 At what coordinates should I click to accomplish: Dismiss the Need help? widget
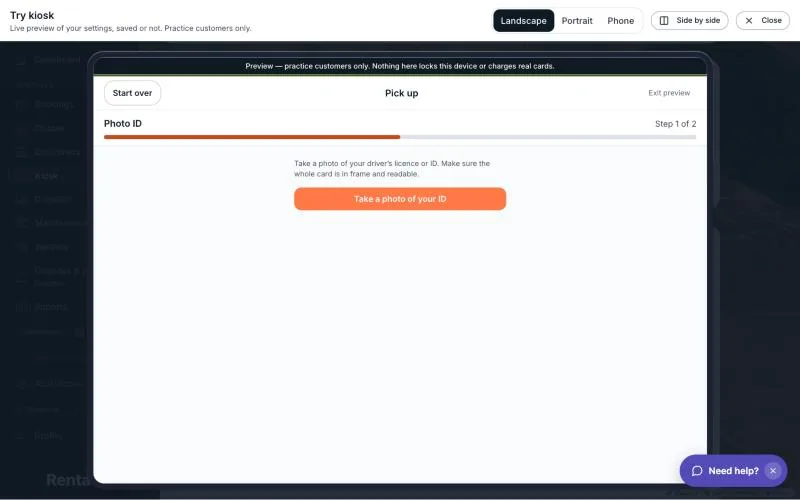pos(773,471)
